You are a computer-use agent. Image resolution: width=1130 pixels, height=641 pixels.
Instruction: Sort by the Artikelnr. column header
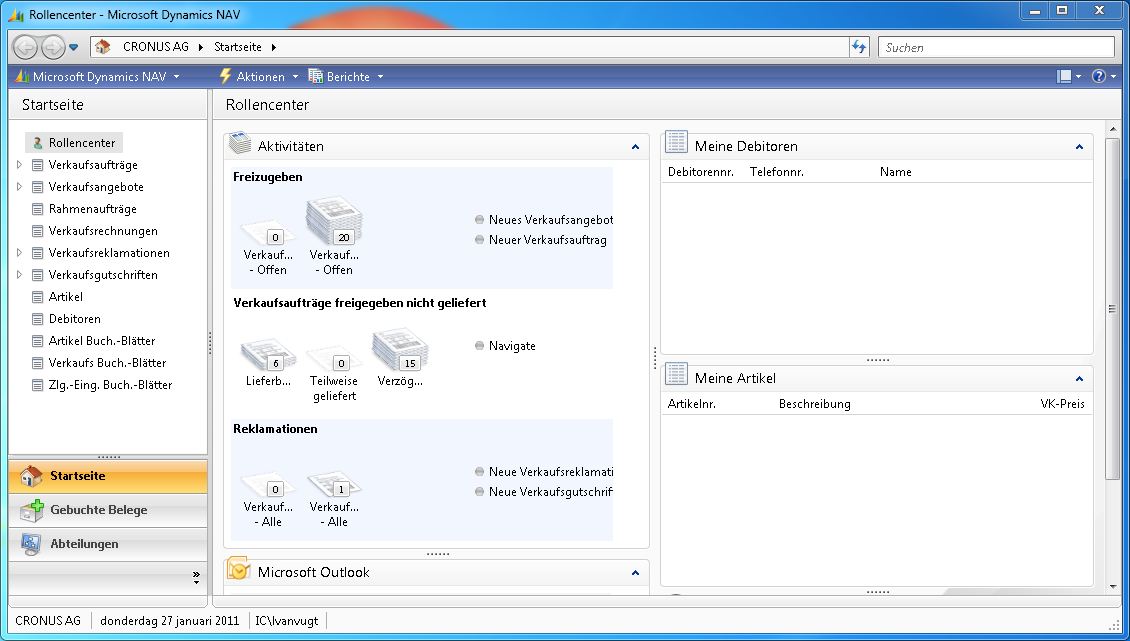click(692, 405)
